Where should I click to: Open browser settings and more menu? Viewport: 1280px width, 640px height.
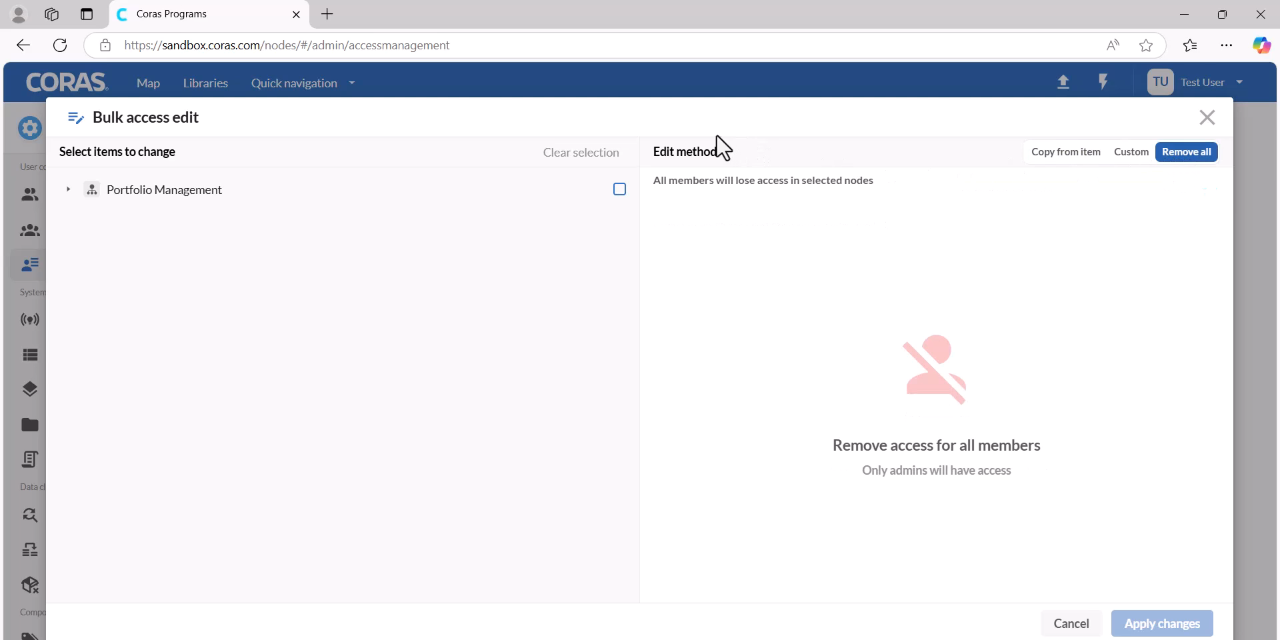[x=1226, y=45]
